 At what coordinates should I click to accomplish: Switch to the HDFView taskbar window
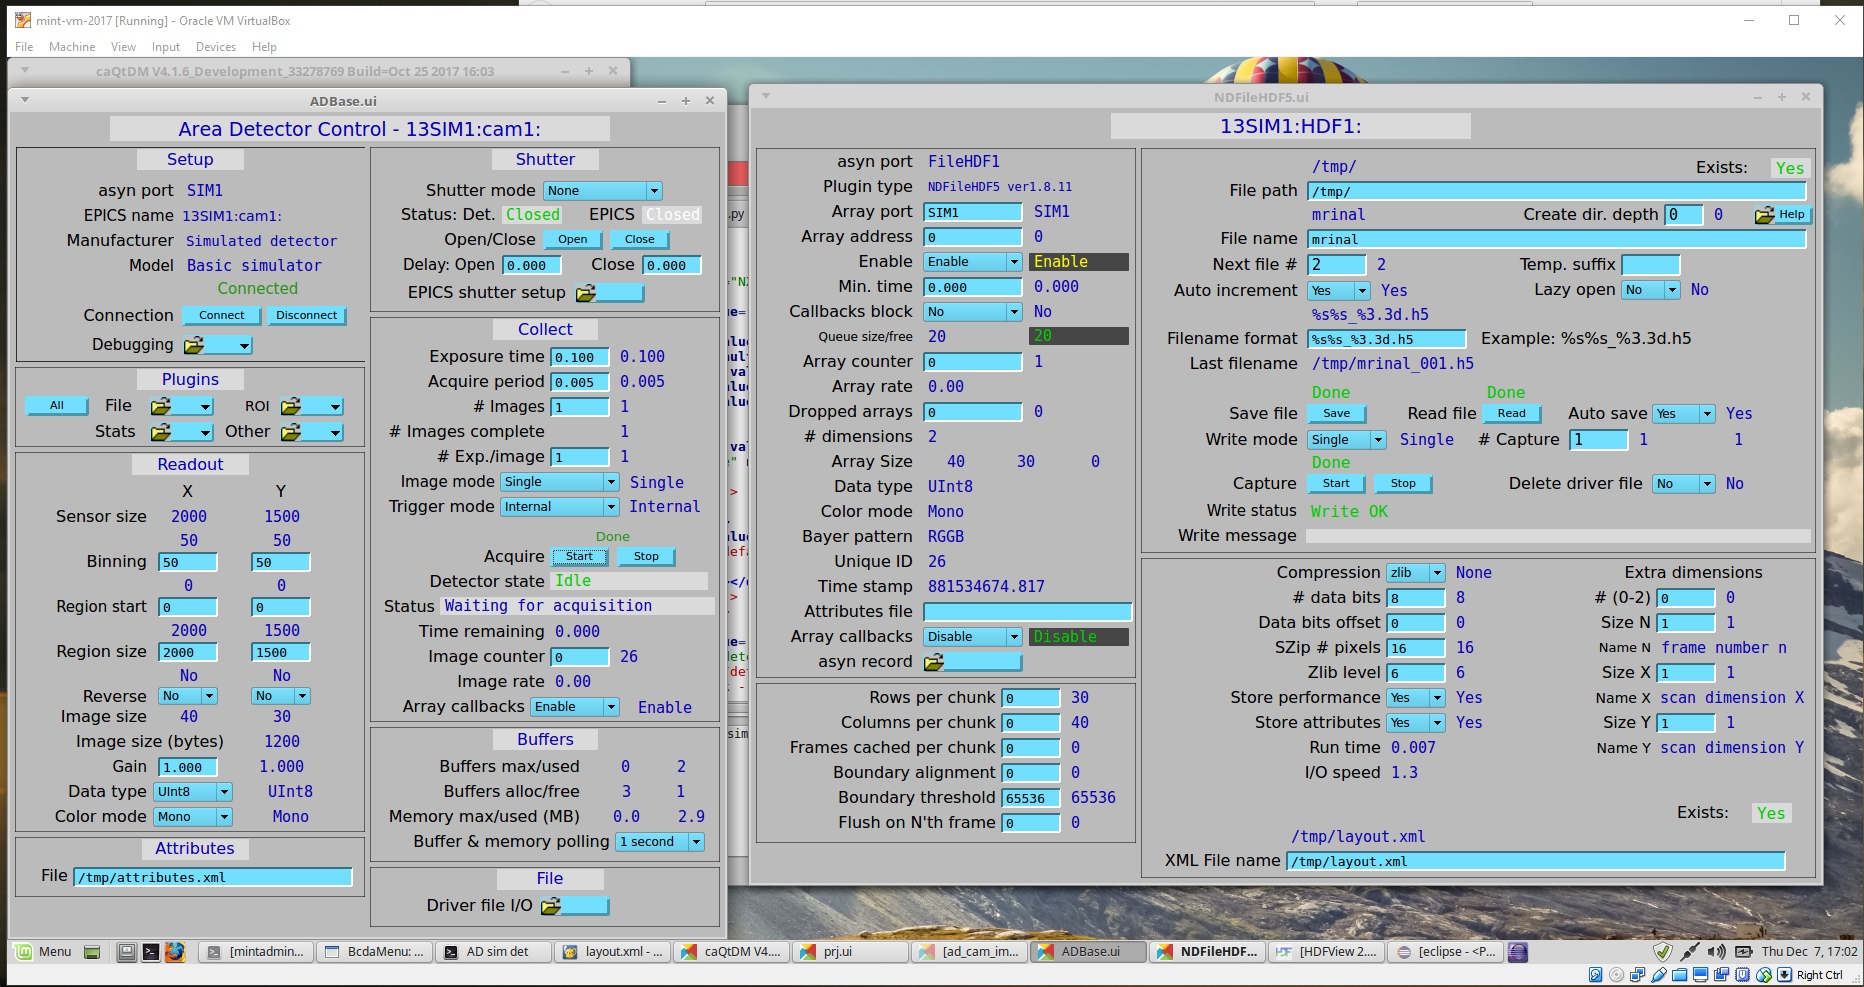click(x=1327, y=952)
